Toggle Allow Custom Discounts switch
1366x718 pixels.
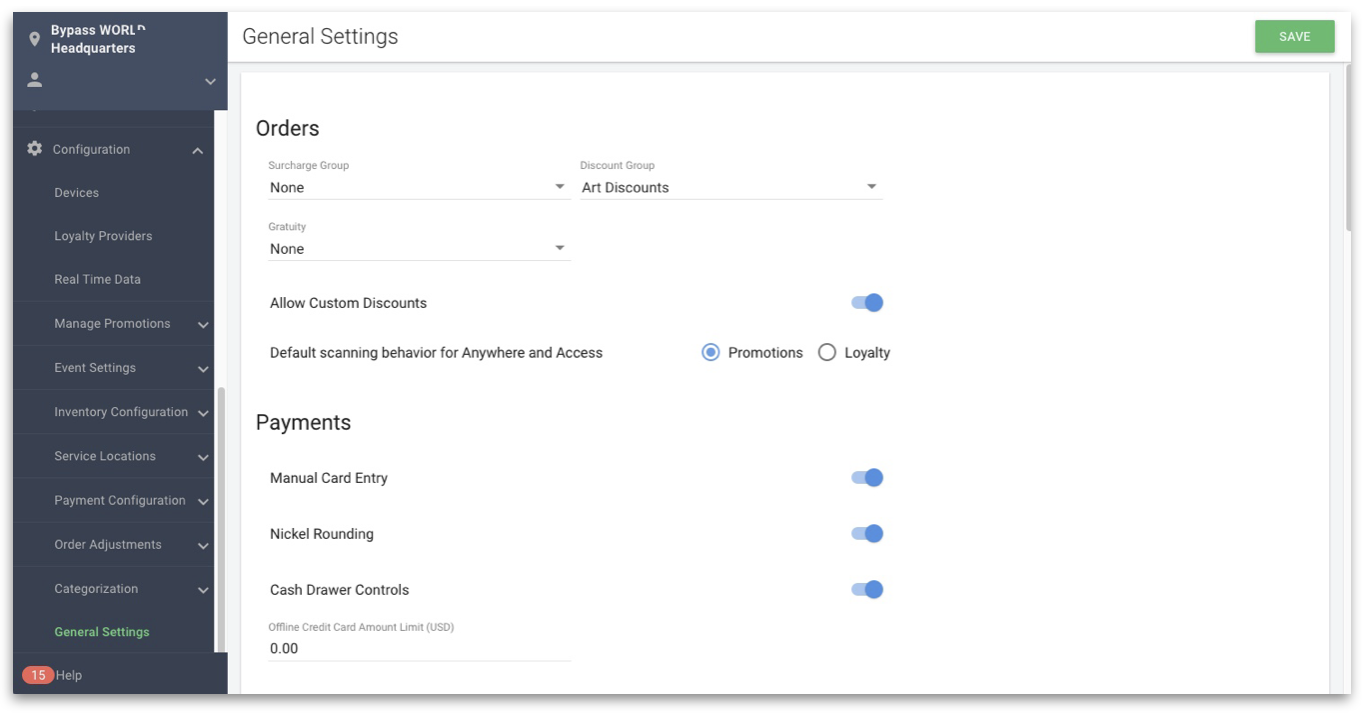coord(867,302)
